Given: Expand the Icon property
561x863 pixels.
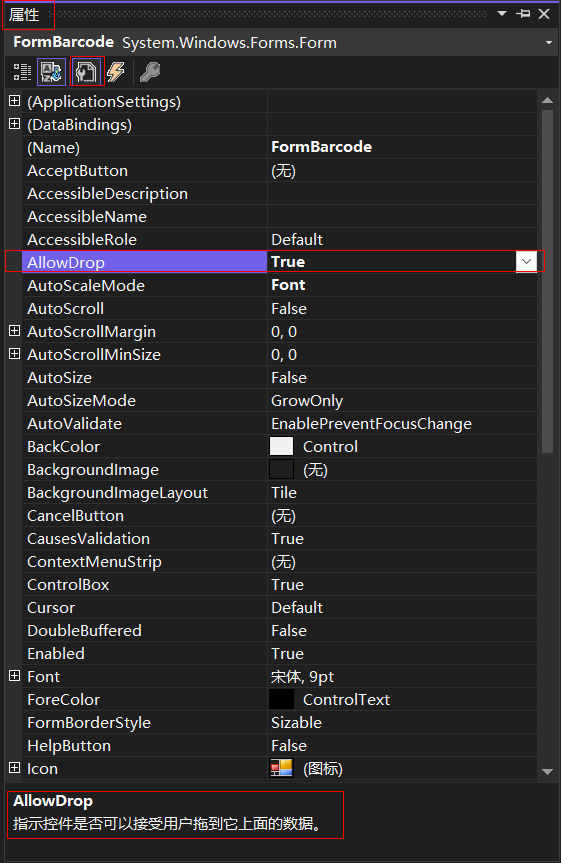Looking at the screenshot, I should coord(15,768).
